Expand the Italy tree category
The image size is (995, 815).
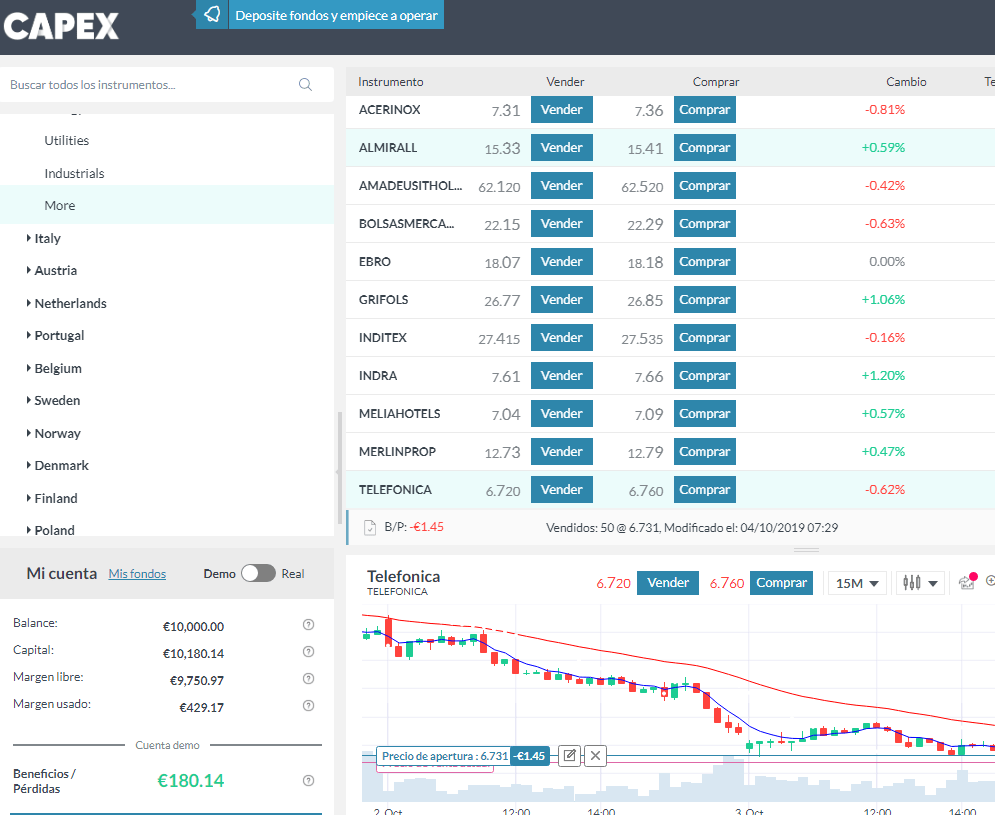[x=47, y=238]
